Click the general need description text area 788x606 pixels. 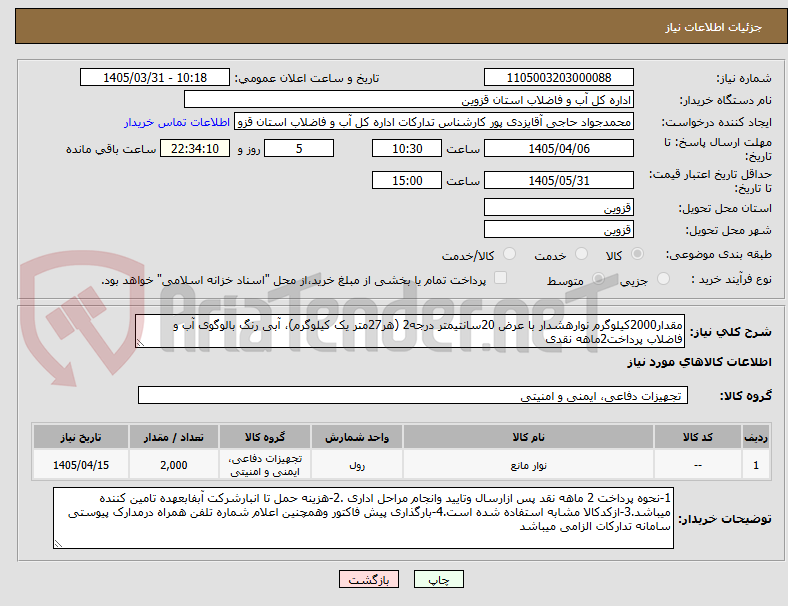click(410, 331)
